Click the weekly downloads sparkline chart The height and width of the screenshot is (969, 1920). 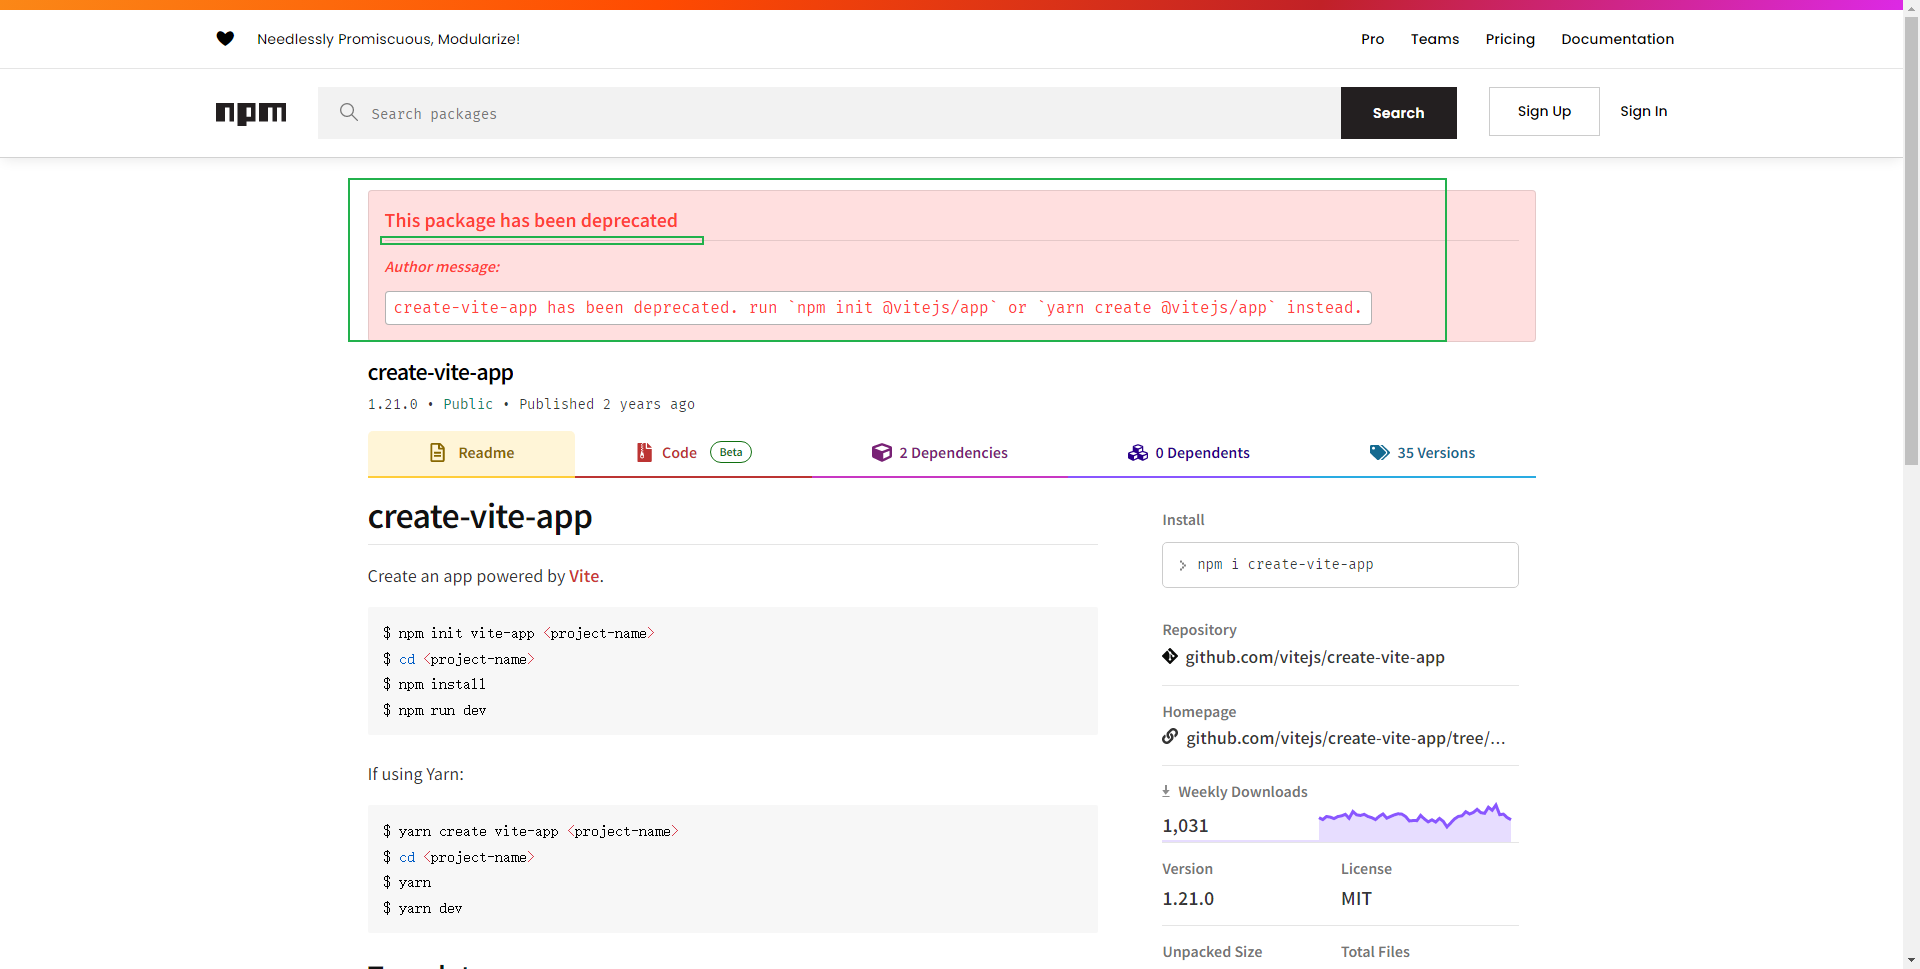tap(1414, 822)
